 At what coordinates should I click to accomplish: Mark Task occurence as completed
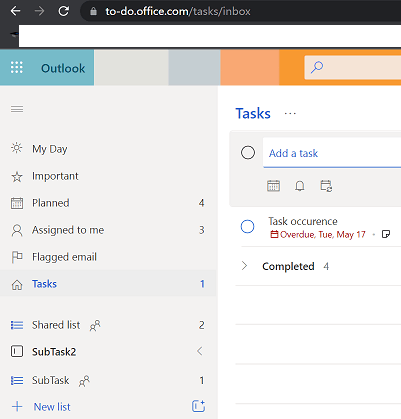coord(248,227)
